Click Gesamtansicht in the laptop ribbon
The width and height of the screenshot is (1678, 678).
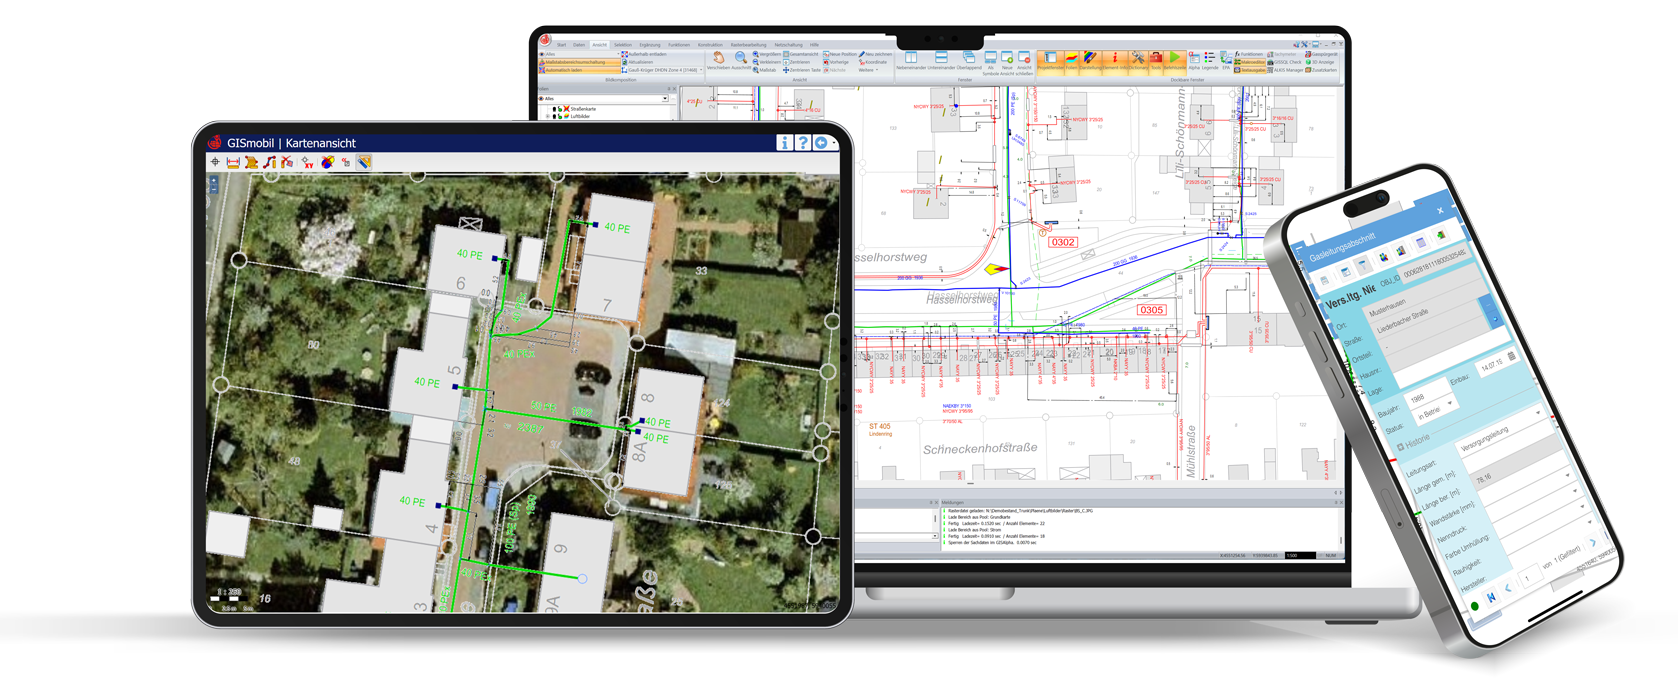tap(801, 54)
